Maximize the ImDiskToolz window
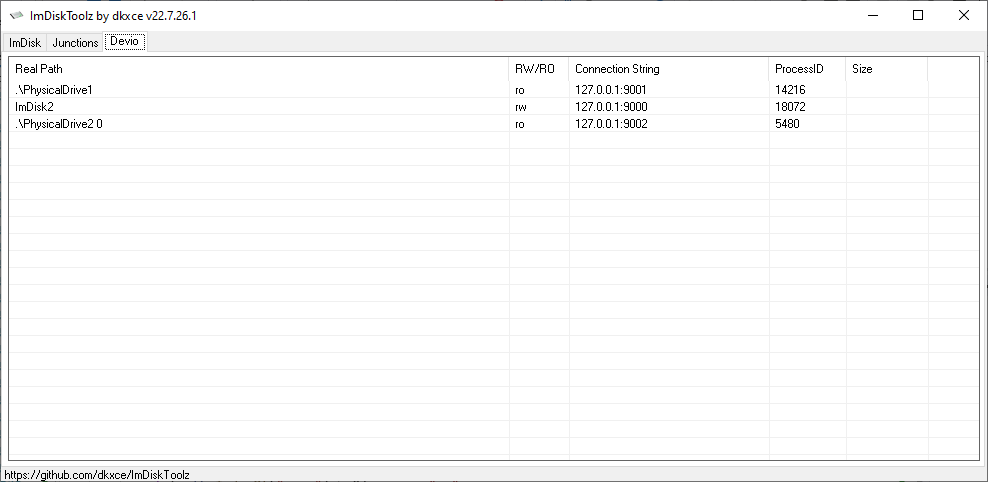 [x=918, y=16]
